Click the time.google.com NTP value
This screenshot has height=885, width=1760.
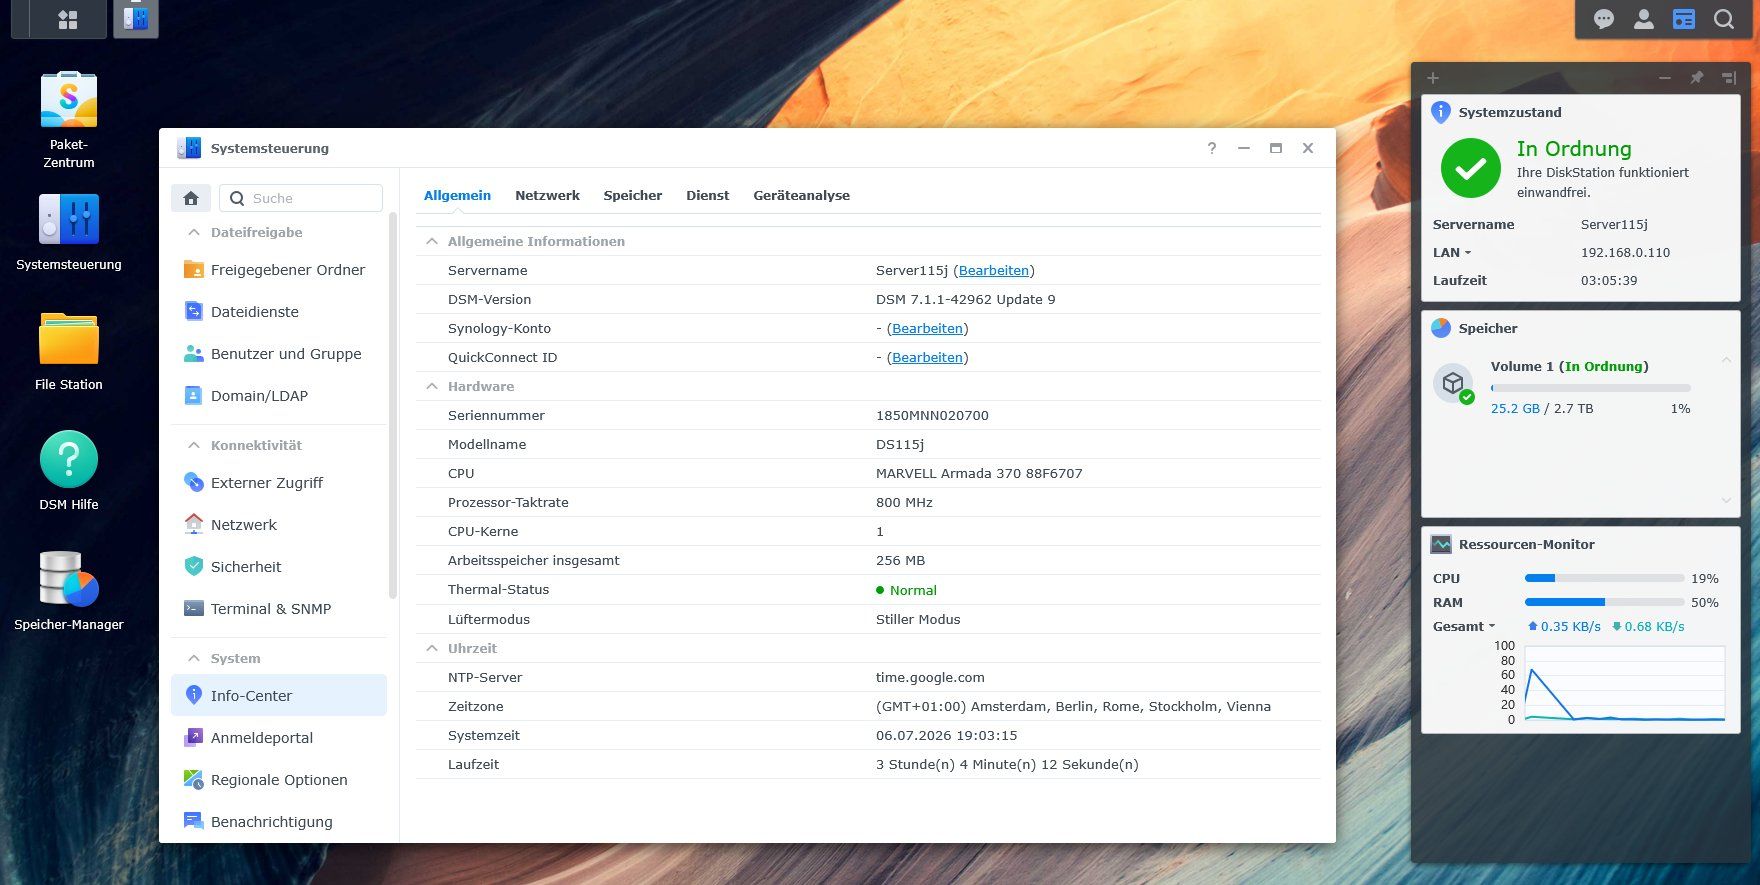point(930,678)
